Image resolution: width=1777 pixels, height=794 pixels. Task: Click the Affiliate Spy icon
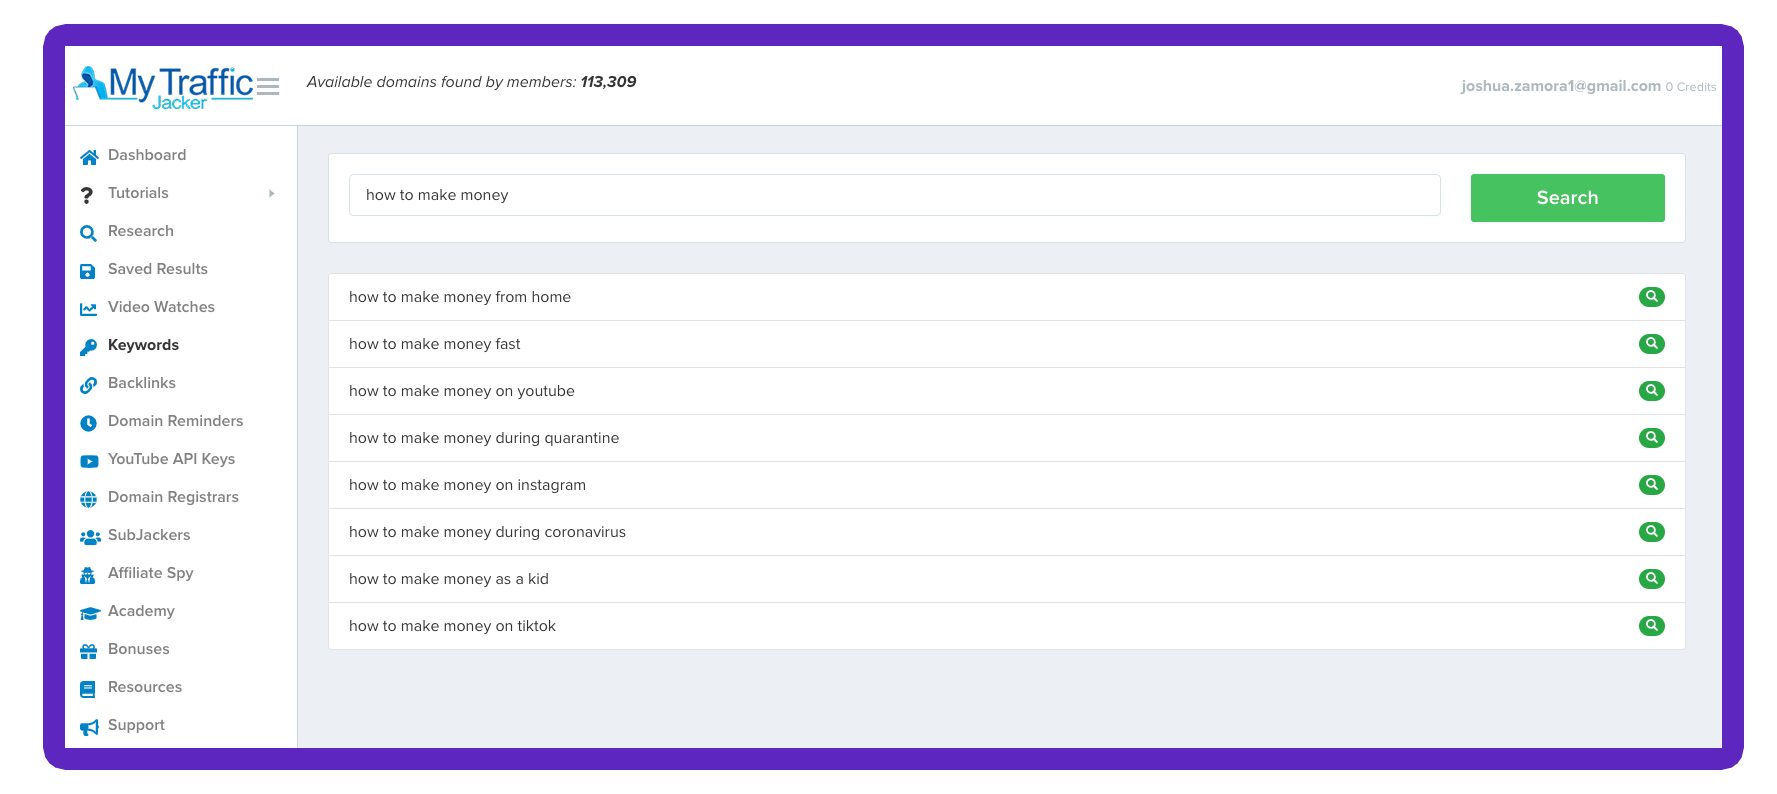pyautogui.click(x=88, y=574)
